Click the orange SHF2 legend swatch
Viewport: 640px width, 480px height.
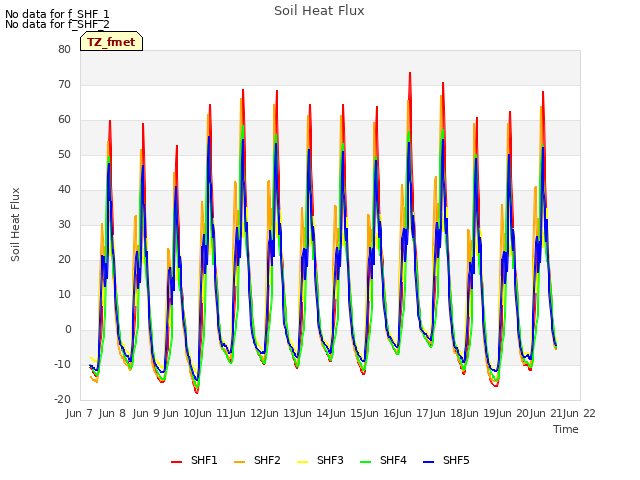click(240, 462)
